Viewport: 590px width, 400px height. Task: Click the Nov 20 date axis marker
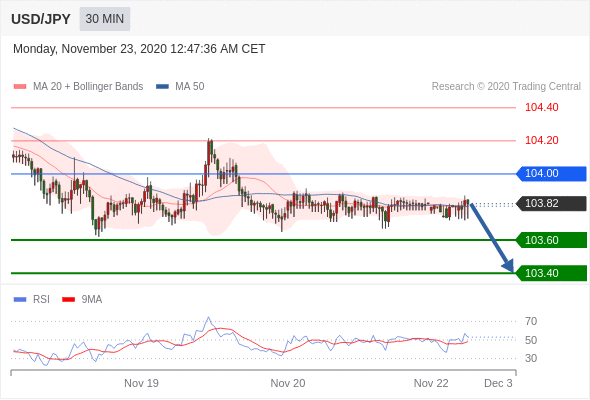pos(288,383)
